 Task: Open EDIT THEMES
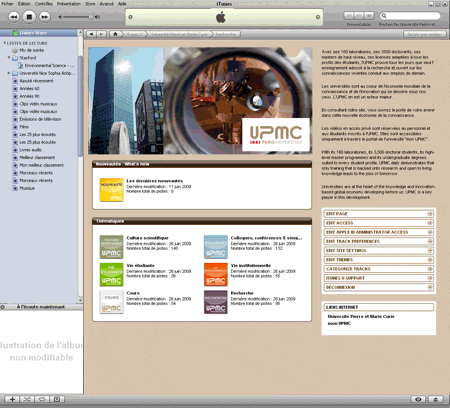click(379, 259)
